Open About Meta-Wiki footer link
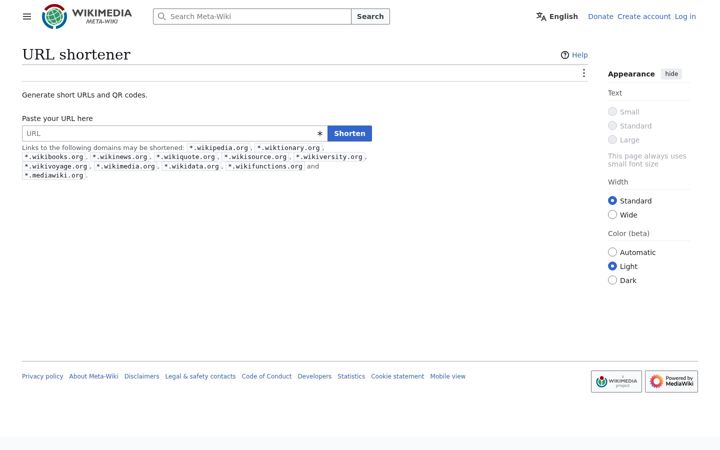The width and height of the screenshot is (720, 450). (93, 377)
